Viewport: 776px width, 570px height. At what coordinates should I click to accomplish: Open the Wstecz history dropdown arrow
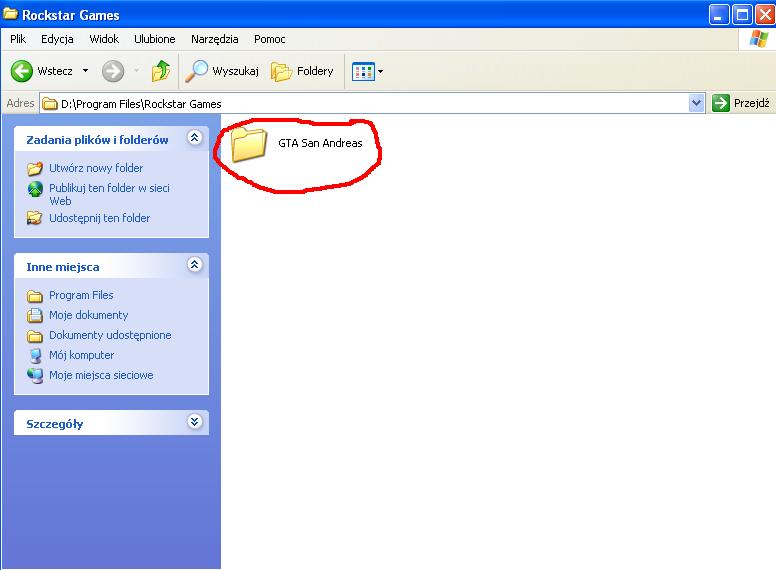[x=85, y=71]
